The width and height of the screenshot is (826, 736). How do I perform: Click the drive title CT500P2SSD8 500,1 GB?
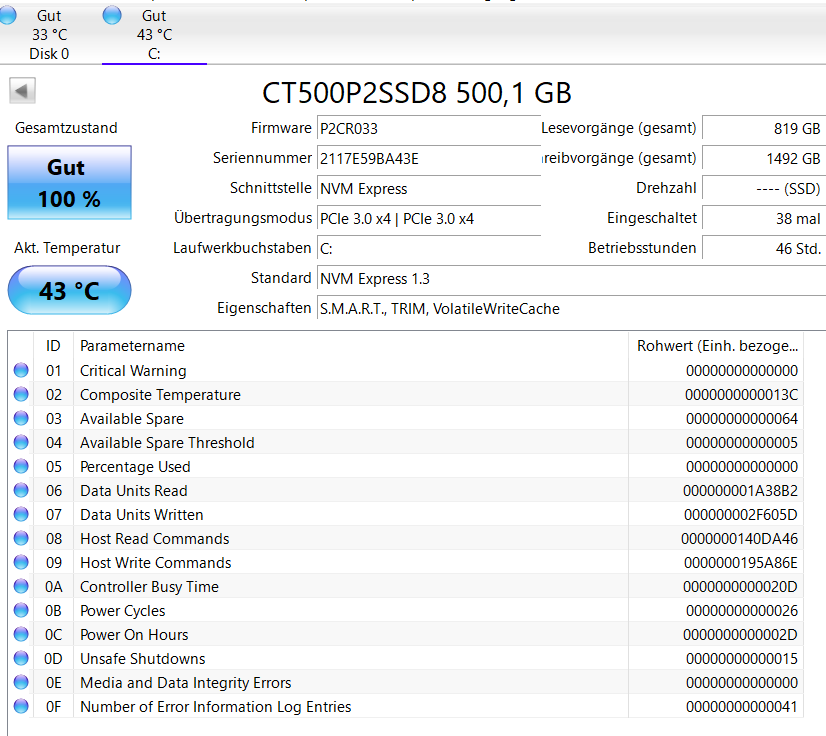coord(417,93)
